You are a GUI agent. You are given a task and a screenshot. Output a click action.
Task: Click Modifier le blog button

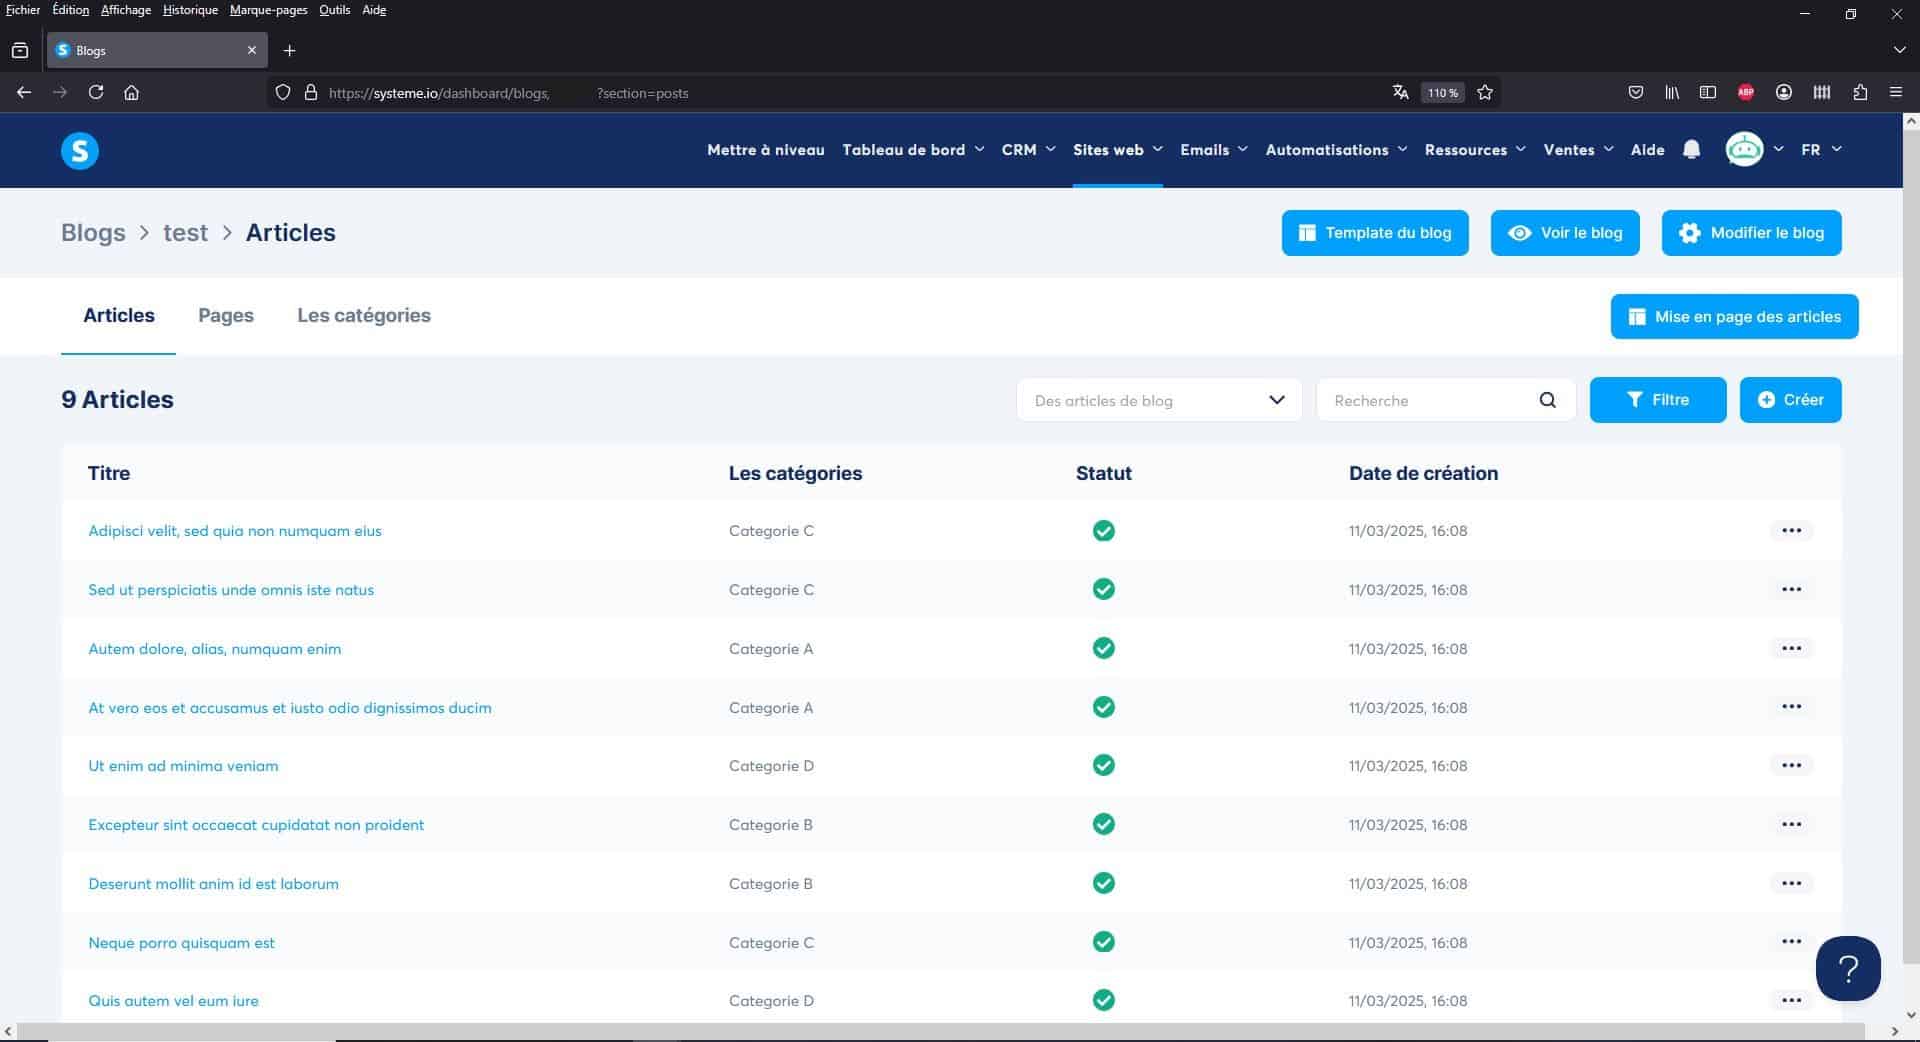(x=1751, y=233)
